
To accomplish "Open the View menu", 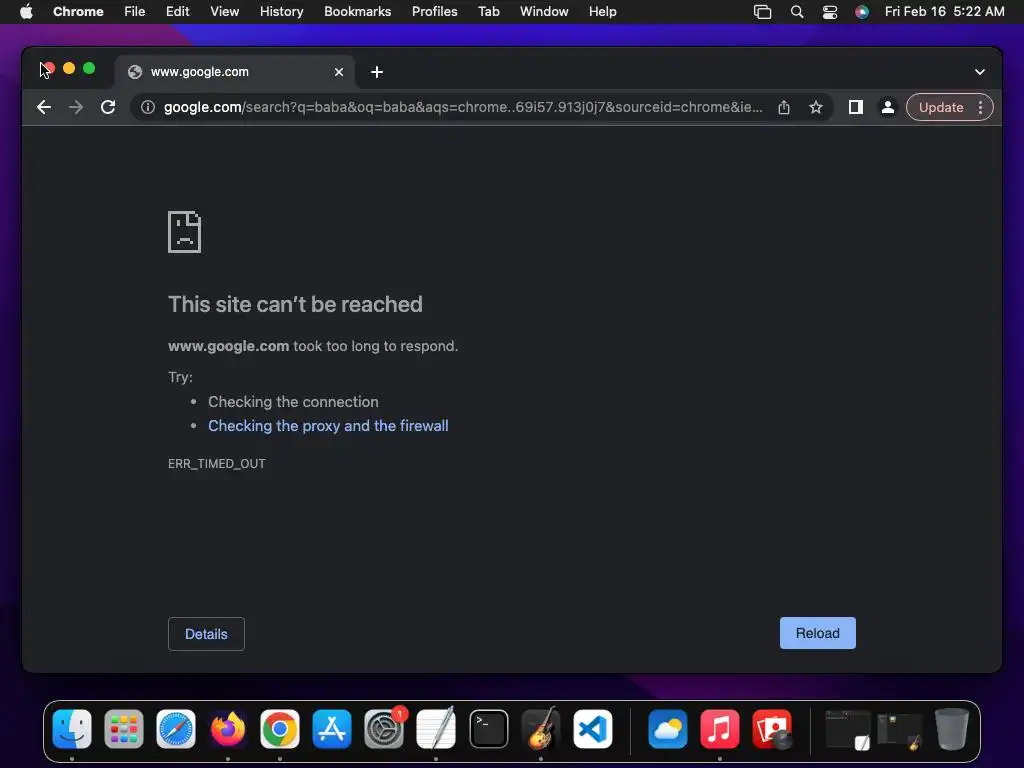I will [225, 12].
